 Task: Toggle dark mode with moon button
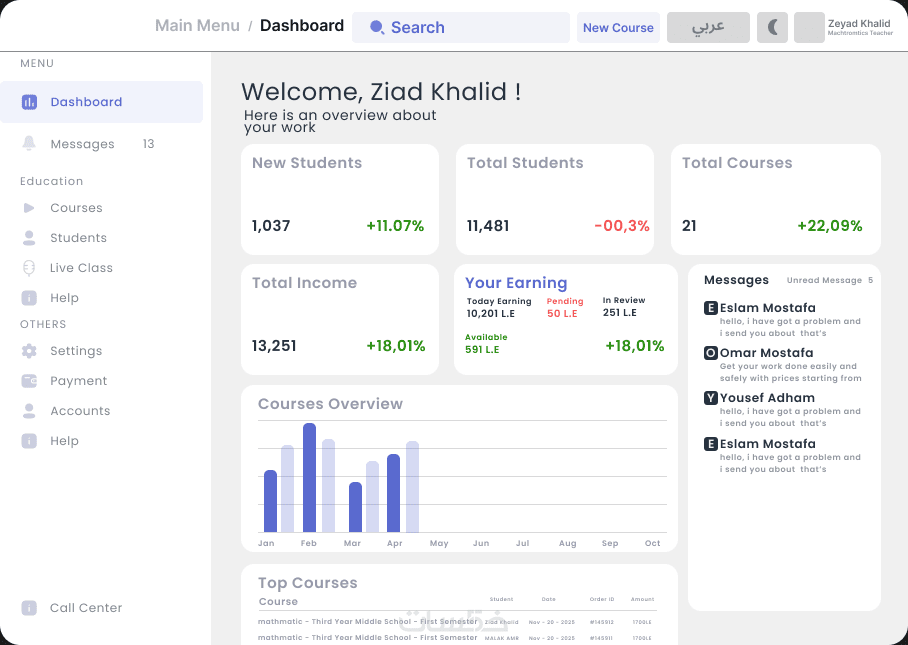[x=772, y=27]
